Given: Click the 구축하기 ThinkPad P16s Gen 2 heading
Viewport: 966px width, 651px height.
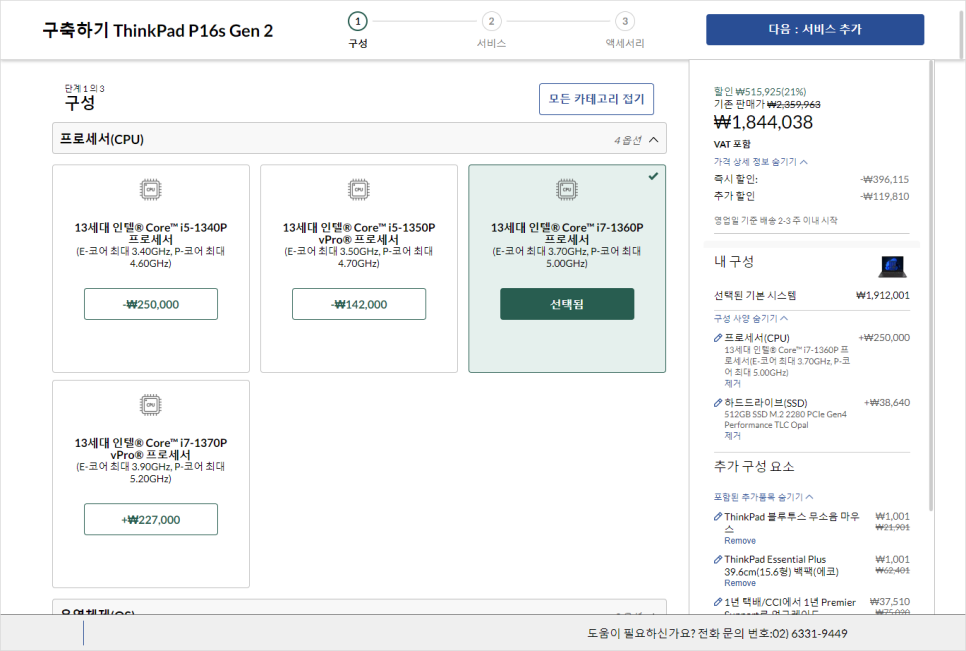Looking at the screenshot, I should (158, 30).
